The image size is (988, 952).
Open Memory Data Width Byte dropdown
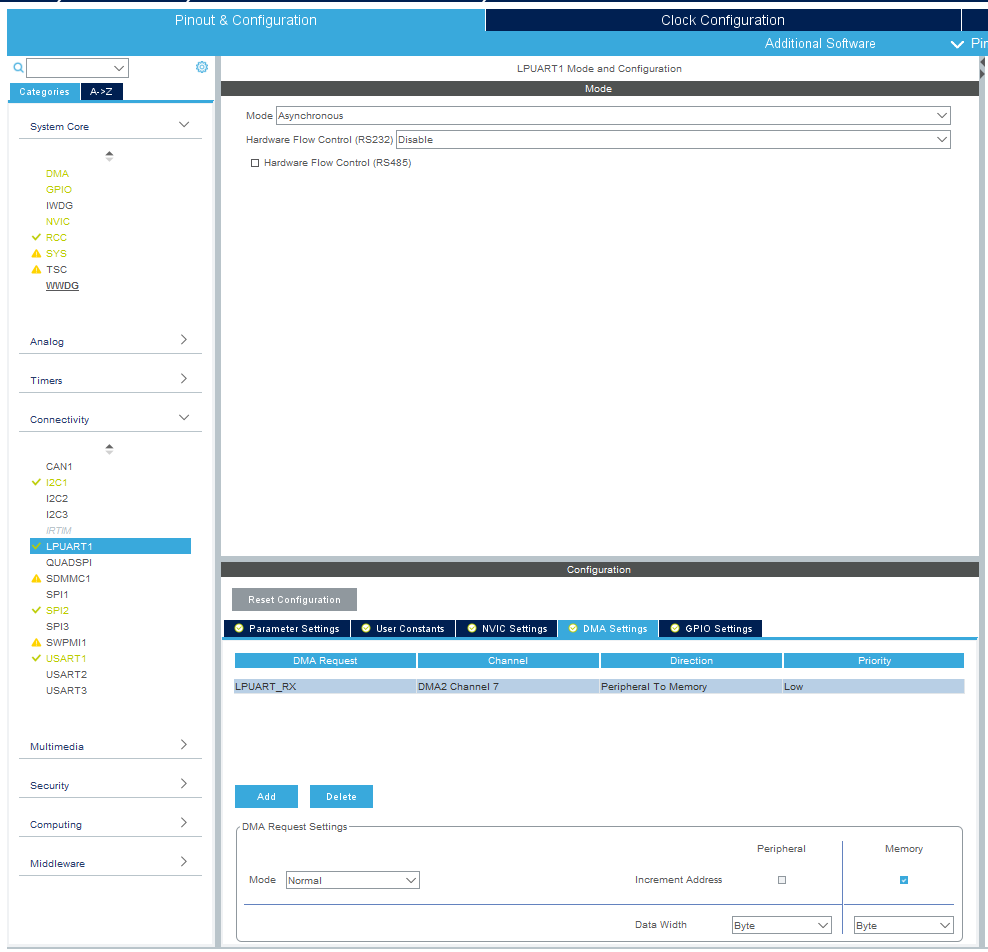903,925
